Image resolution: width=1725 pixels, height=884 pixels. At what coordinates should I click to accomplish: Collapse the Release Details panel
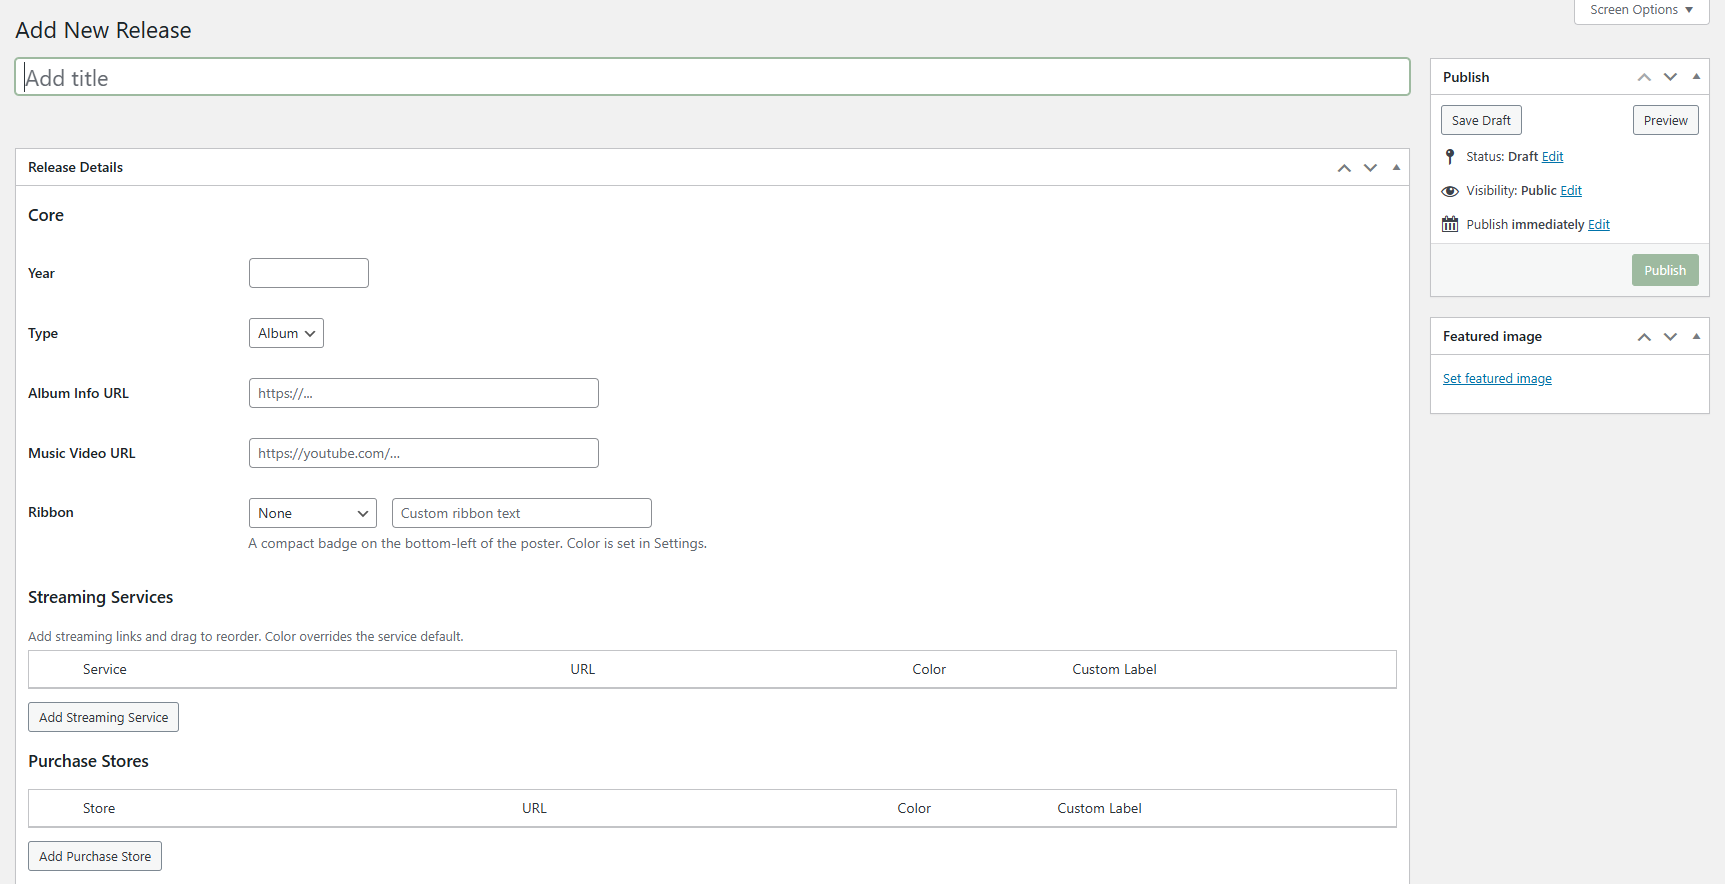(1396, 168)
